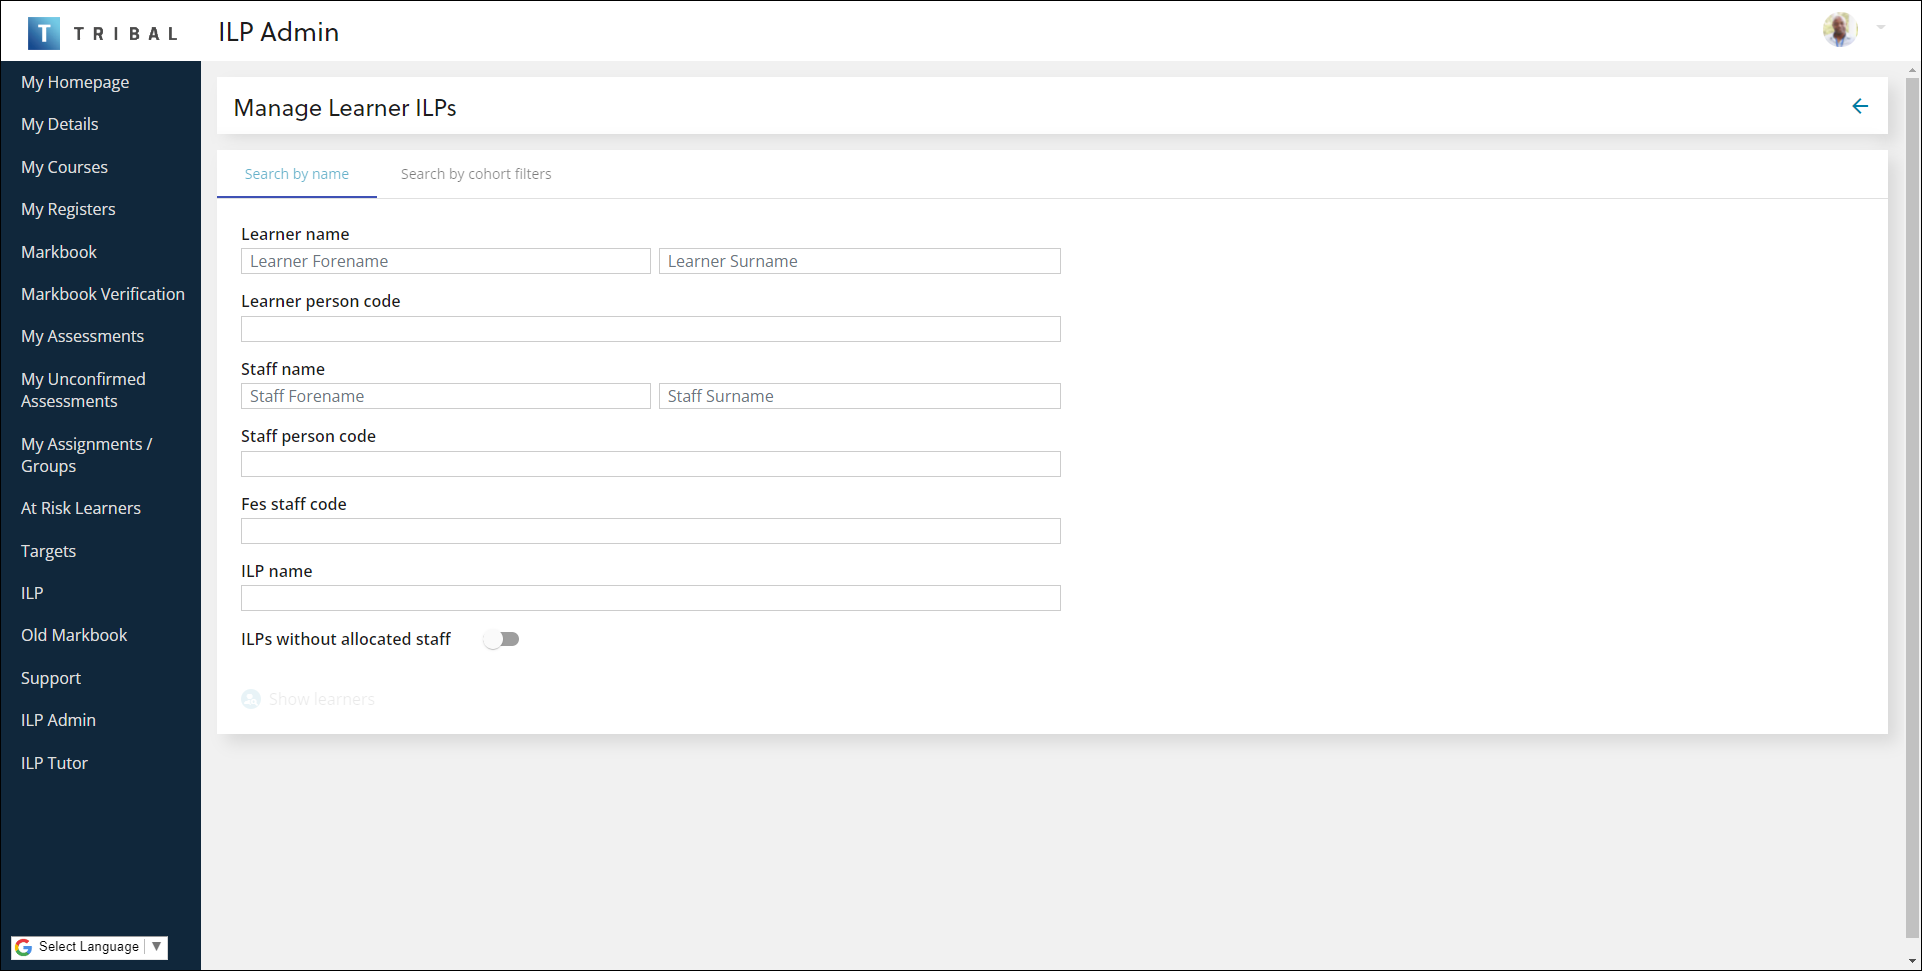Click the Google icon in language selector
Viewport: 1922px width, 971px height.
point(24,947)
